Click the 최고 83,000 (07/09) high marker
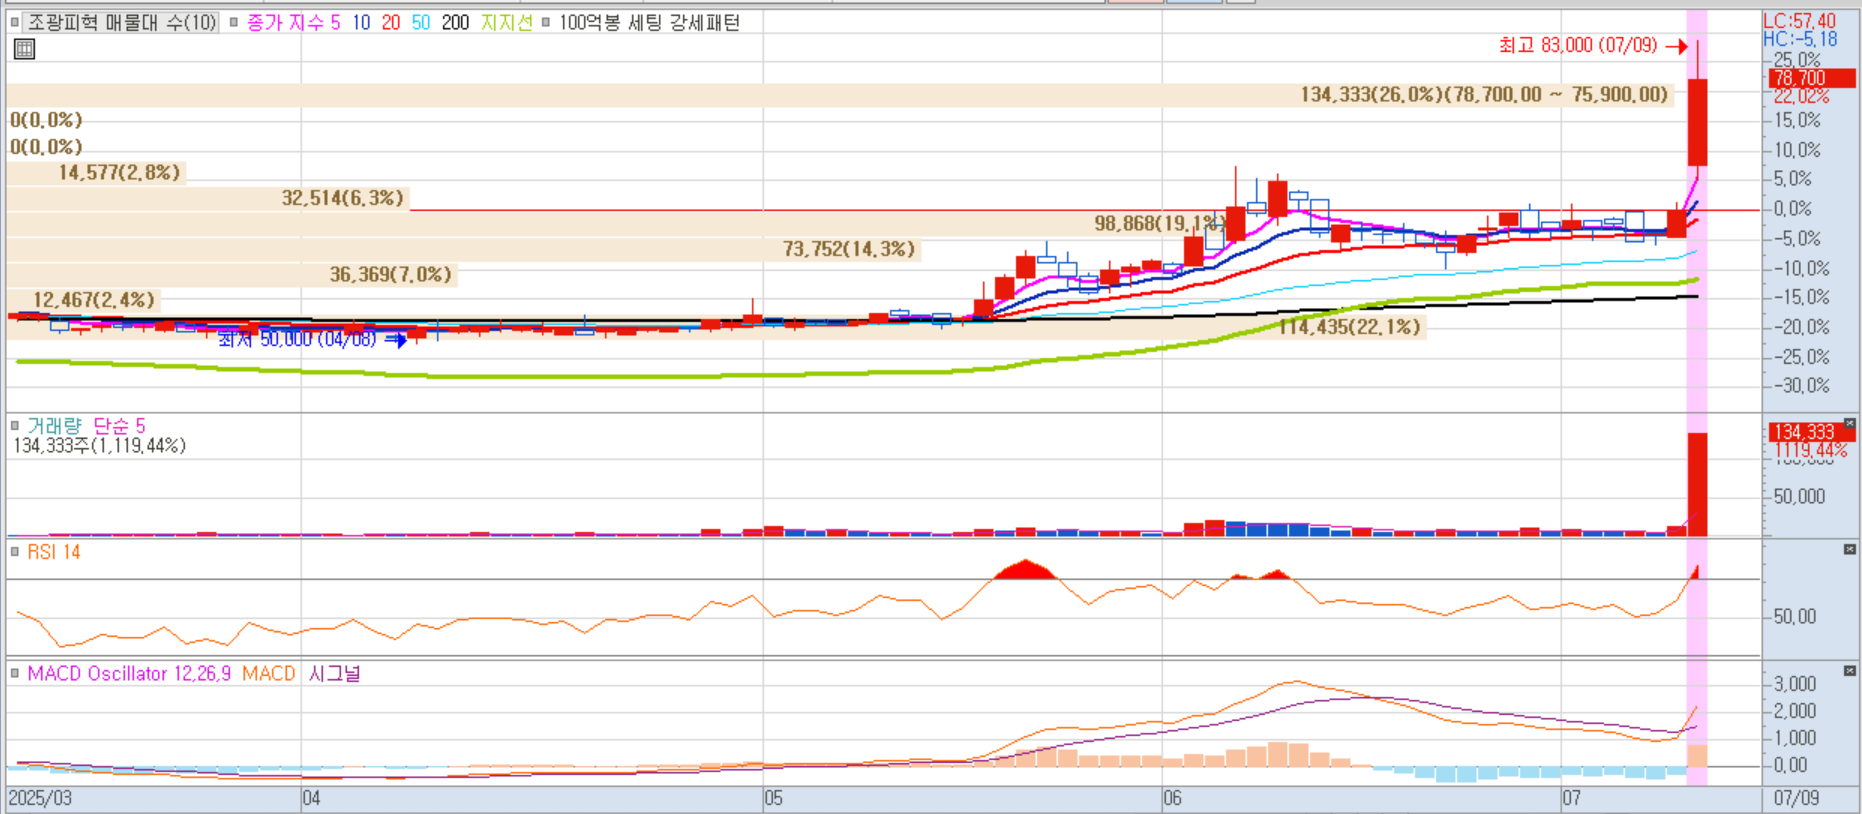The height and width of the screenshot is (814, 1862). click(1592, 45)
